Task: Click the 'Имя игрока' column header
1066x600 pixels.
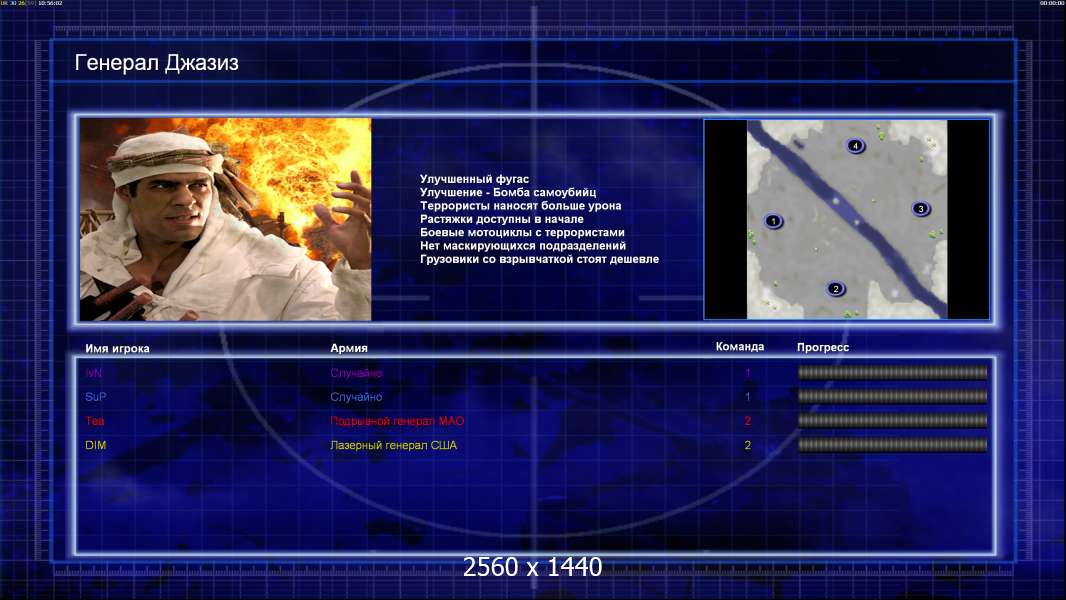Action: [x=117, y=349]
